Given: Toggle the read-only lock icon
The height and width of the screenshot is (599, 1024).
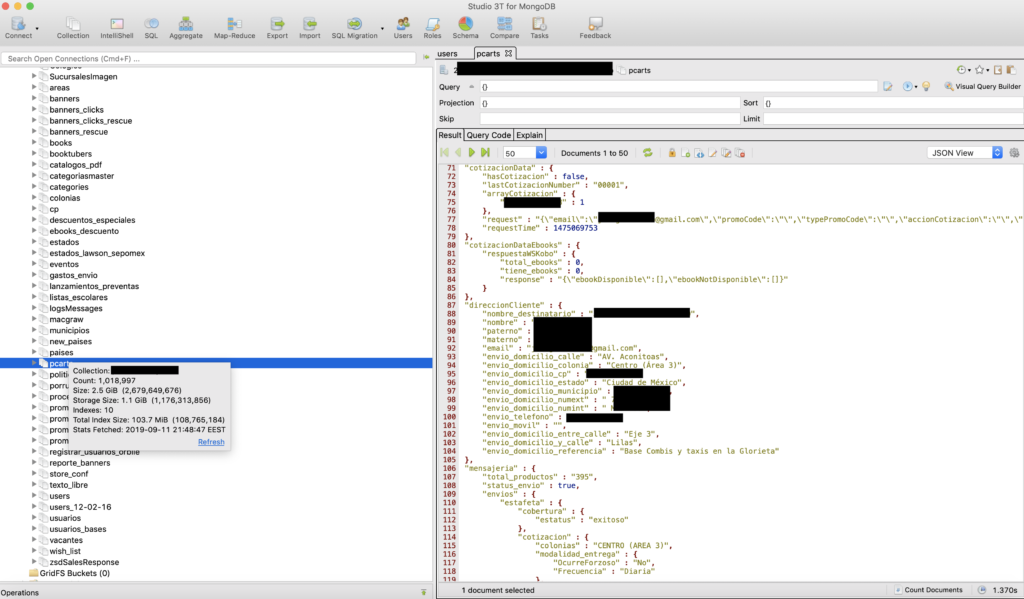Looking at the screenshot, I should click(x=671, y=153).
